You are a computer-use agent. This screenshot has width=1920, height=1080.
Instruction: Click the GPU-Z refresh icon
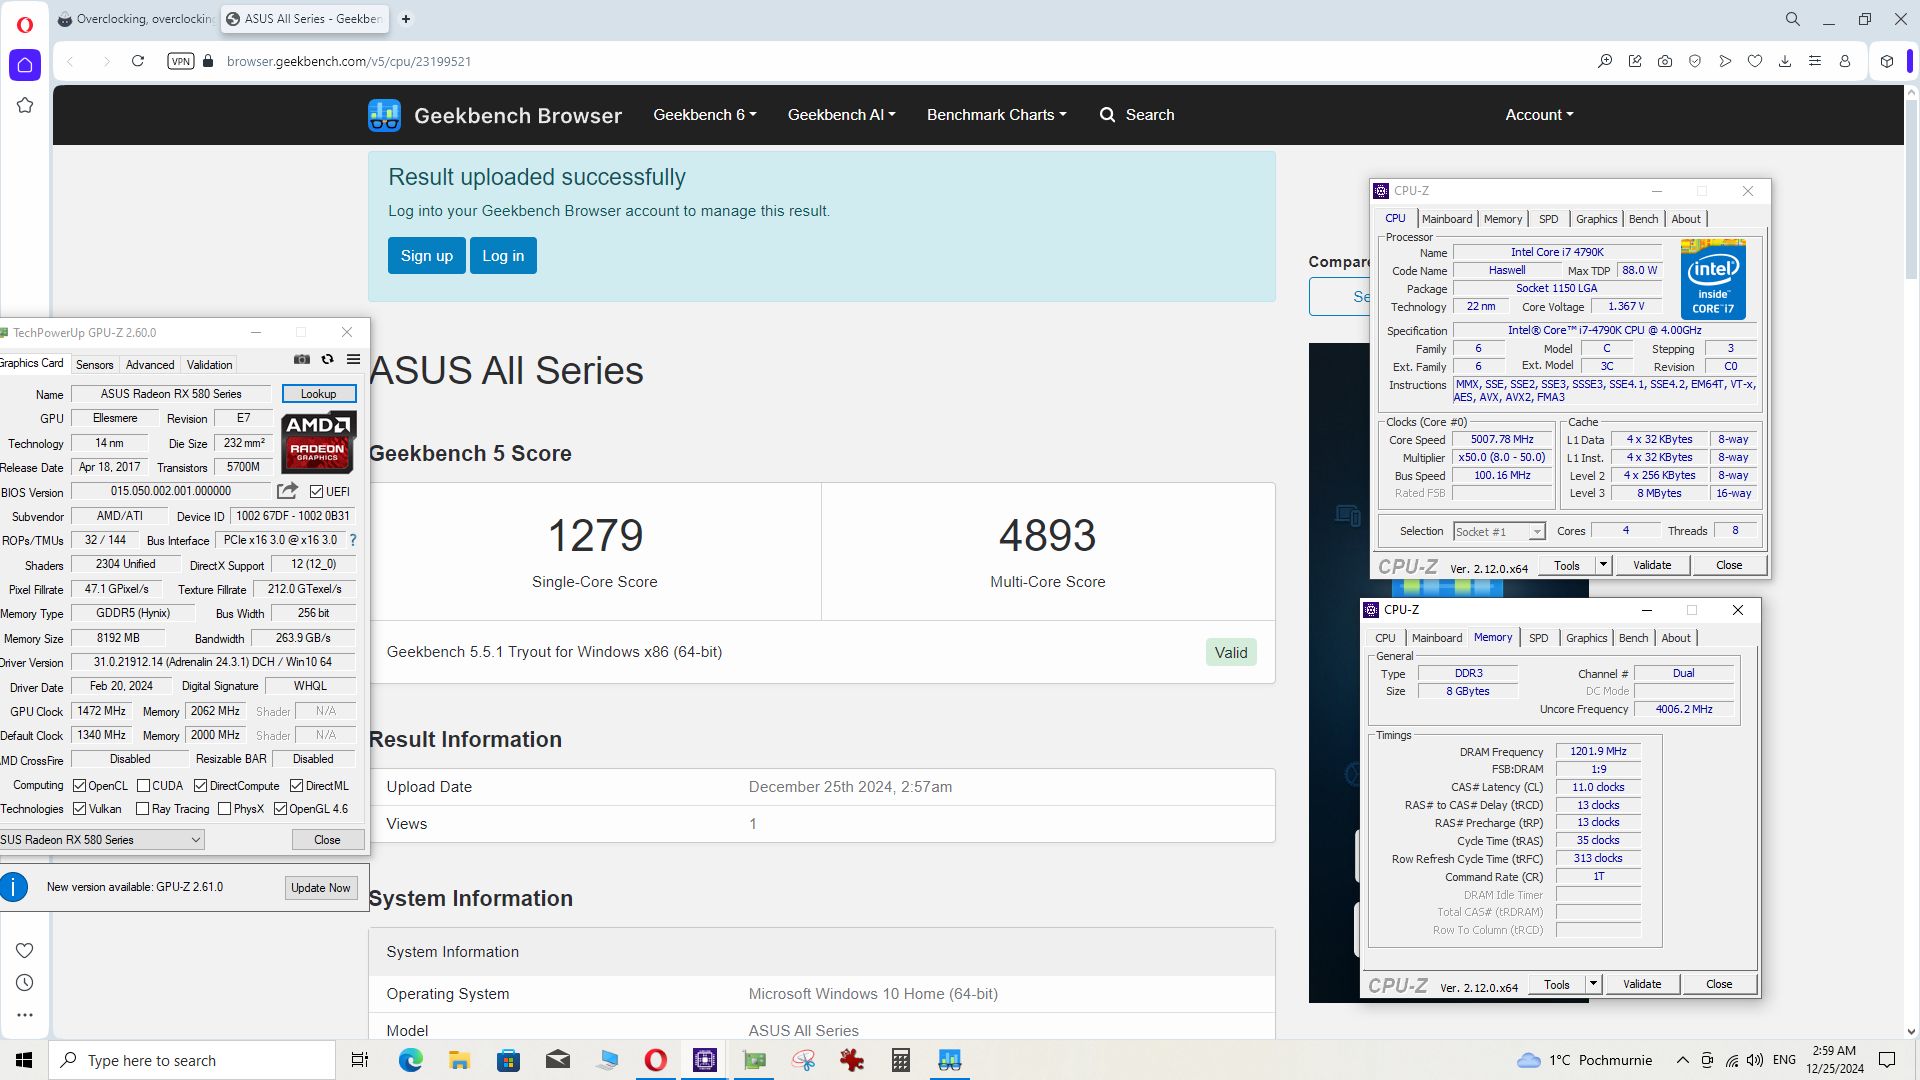click(x=327, y=360)
